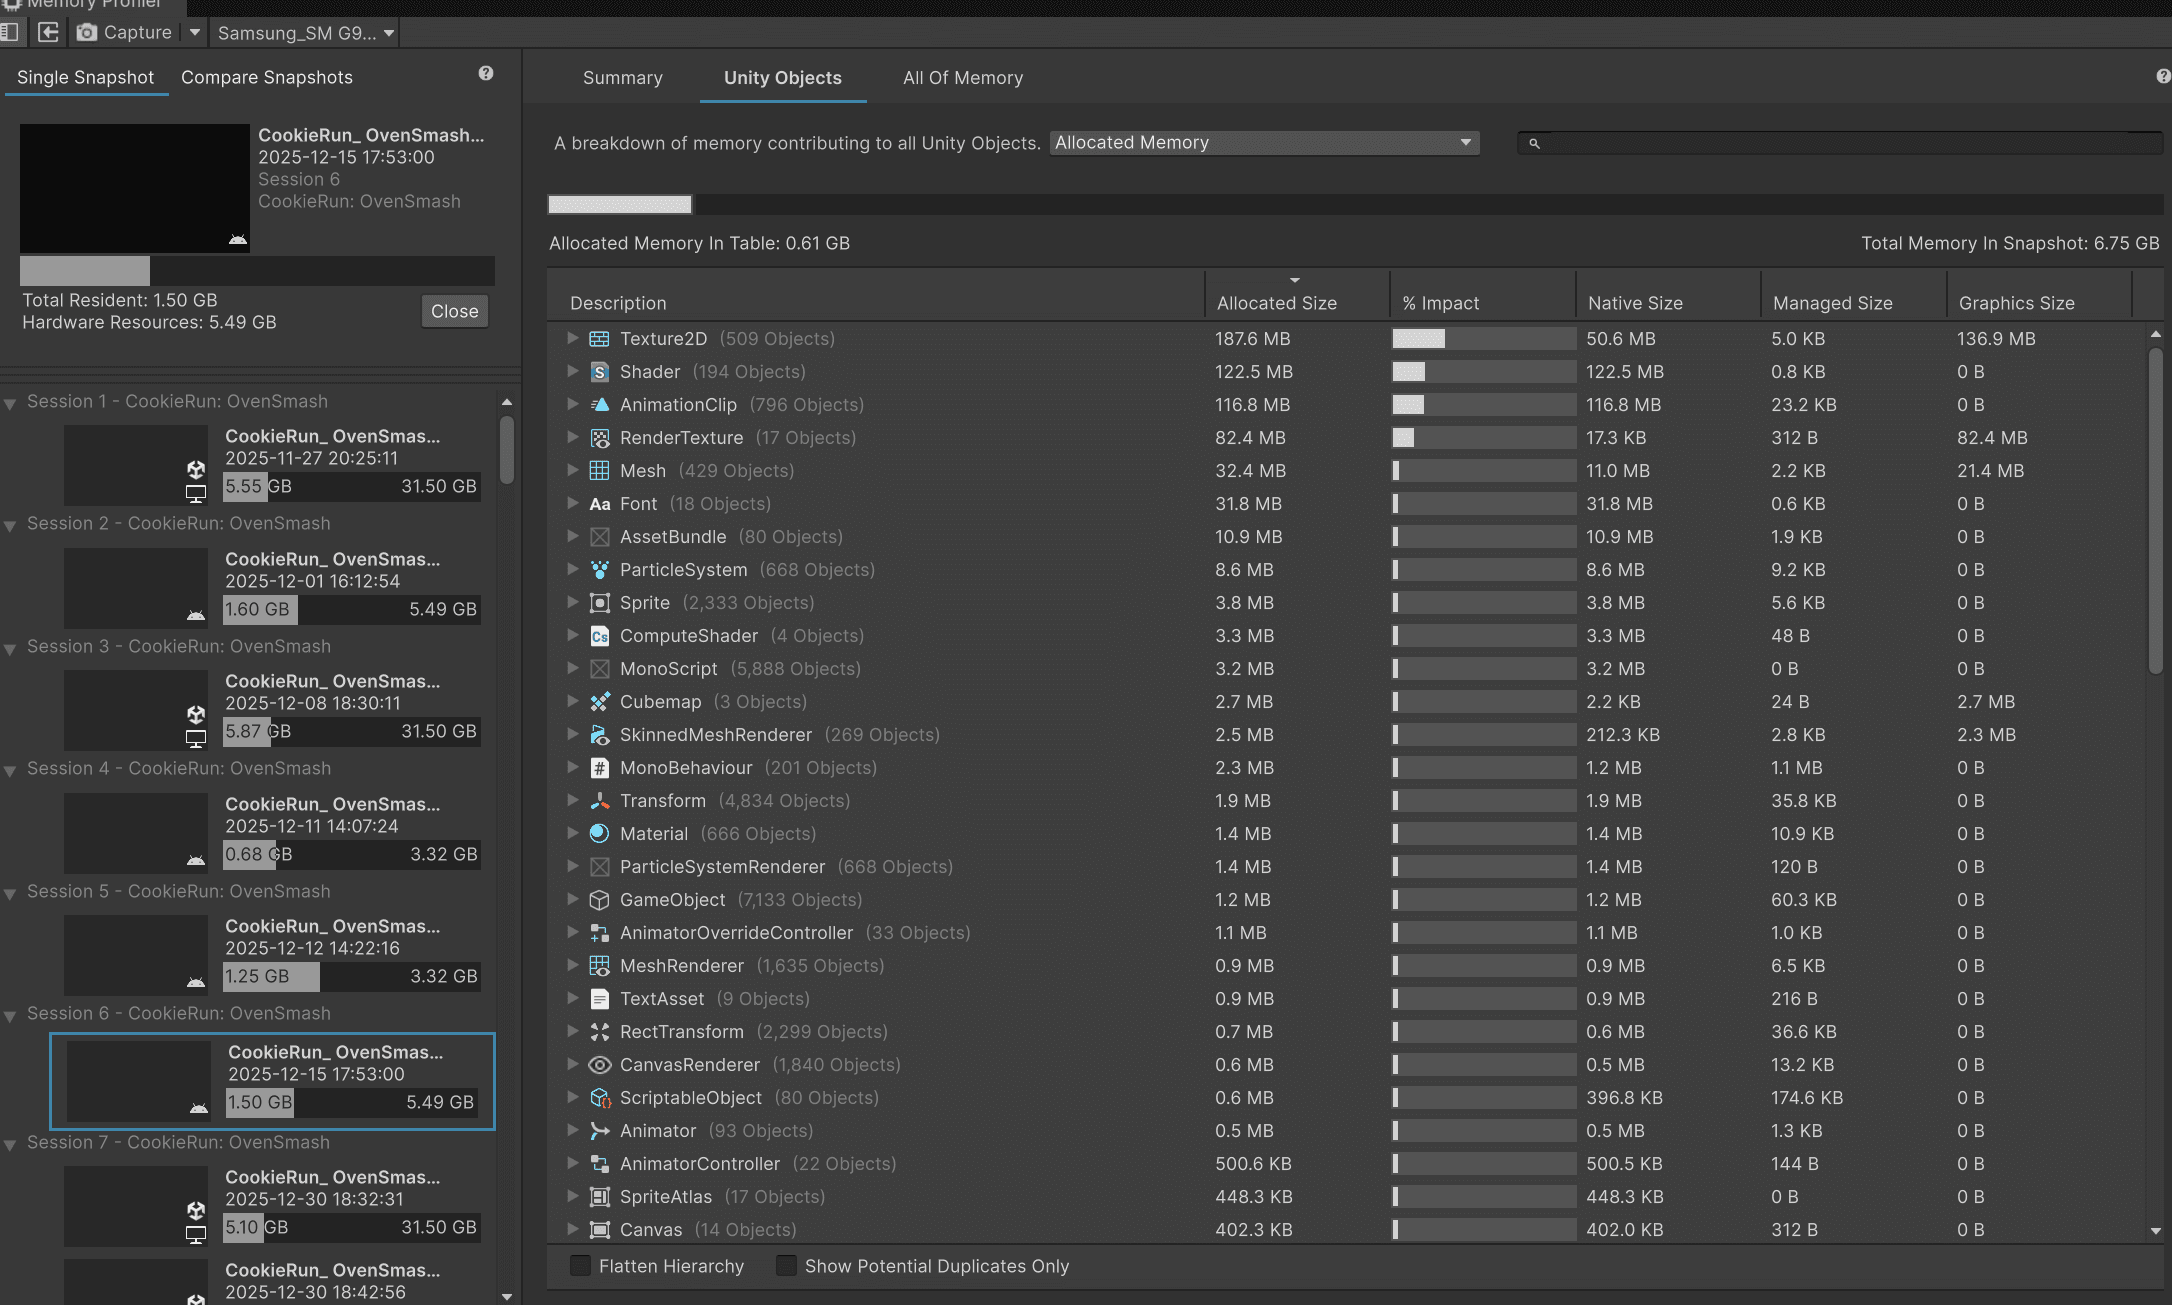2172x1305 pixels.
Task: Expand the AssetBundle row
Action: (572, 536)
